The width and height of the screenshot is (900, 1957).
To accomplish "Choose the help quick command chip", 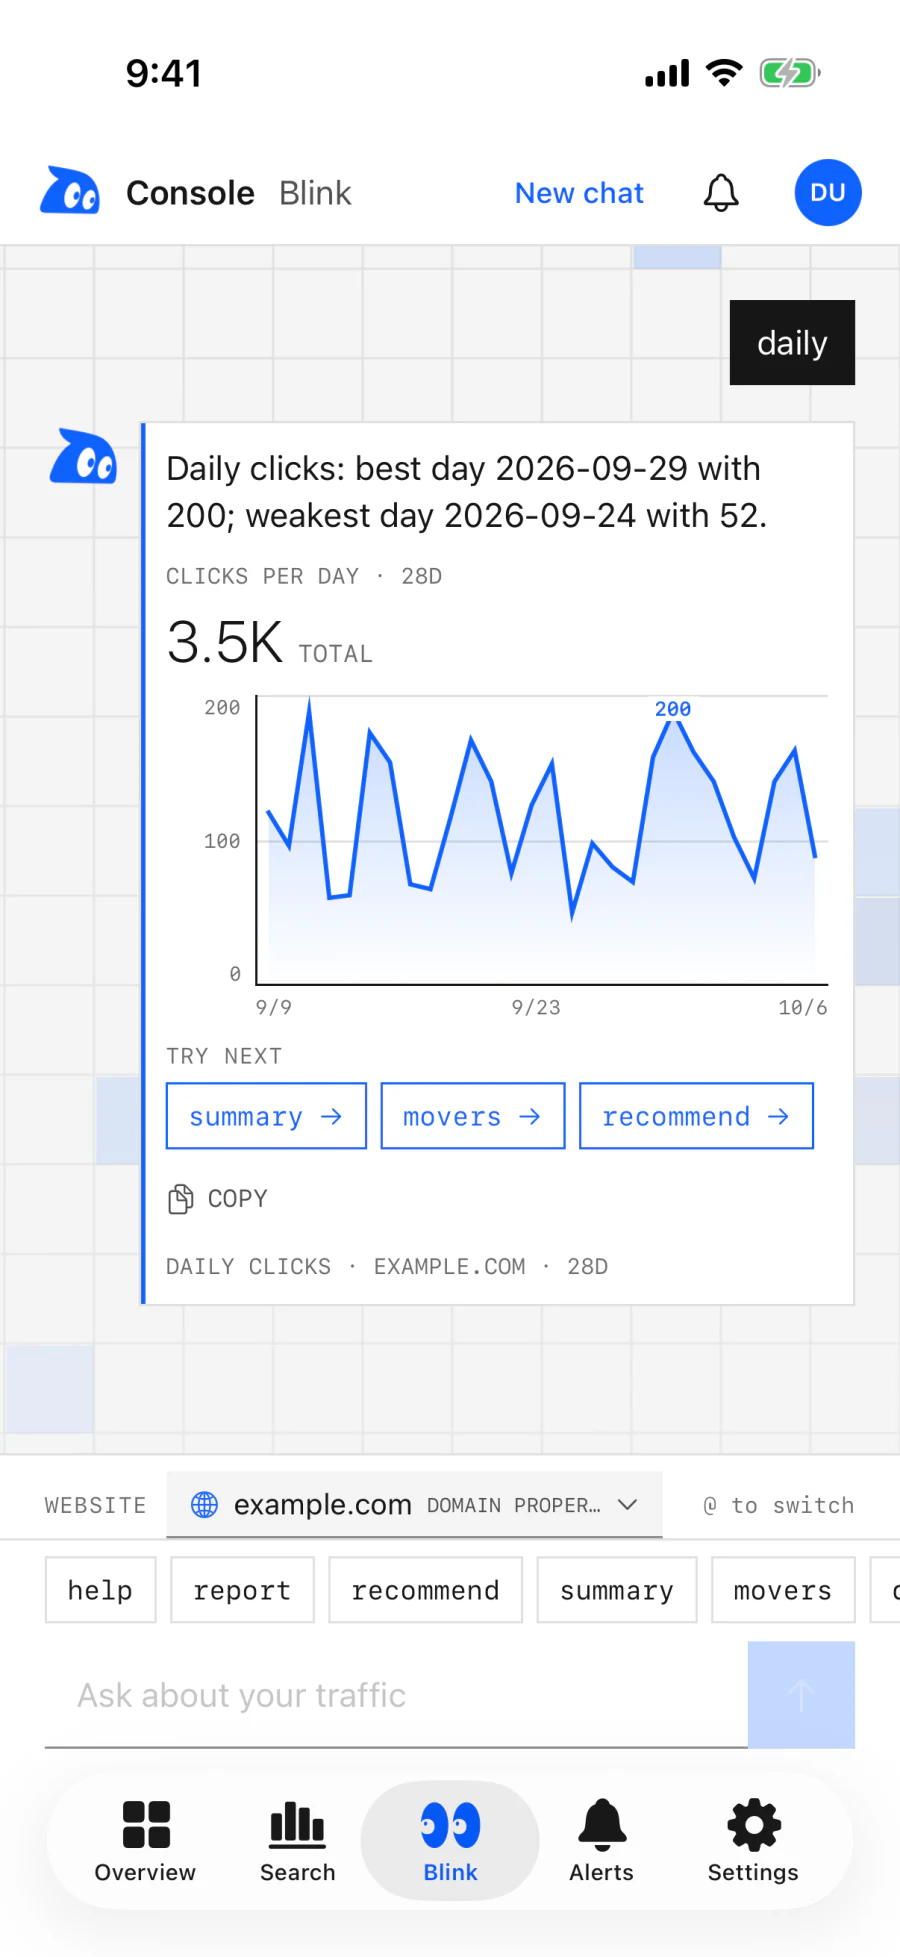I will 100,1590.
